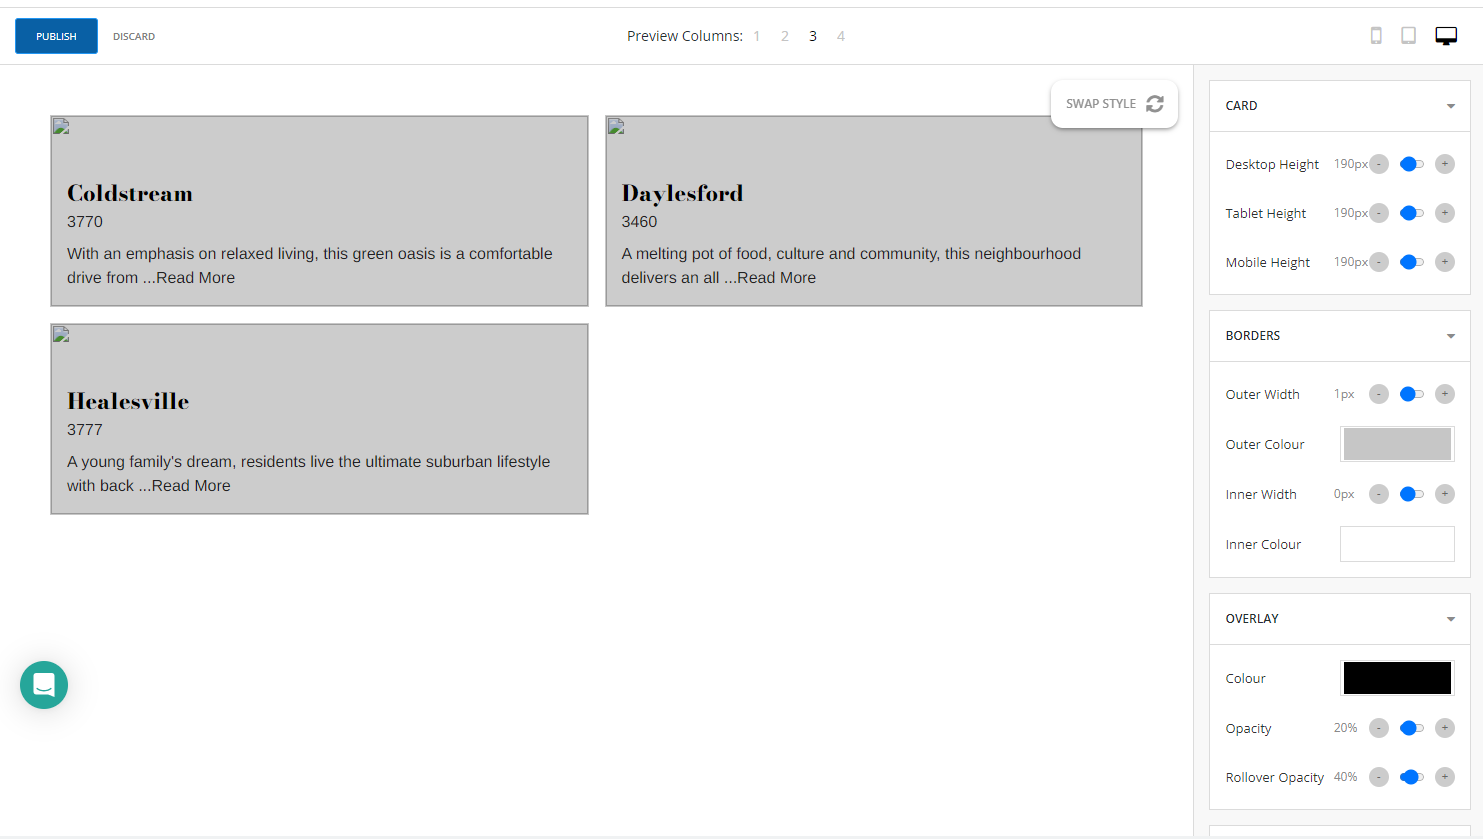Screen dimensions: 1483x839
Task: Click the overlay Opacity slider
Action: [x=1412, y=728]
